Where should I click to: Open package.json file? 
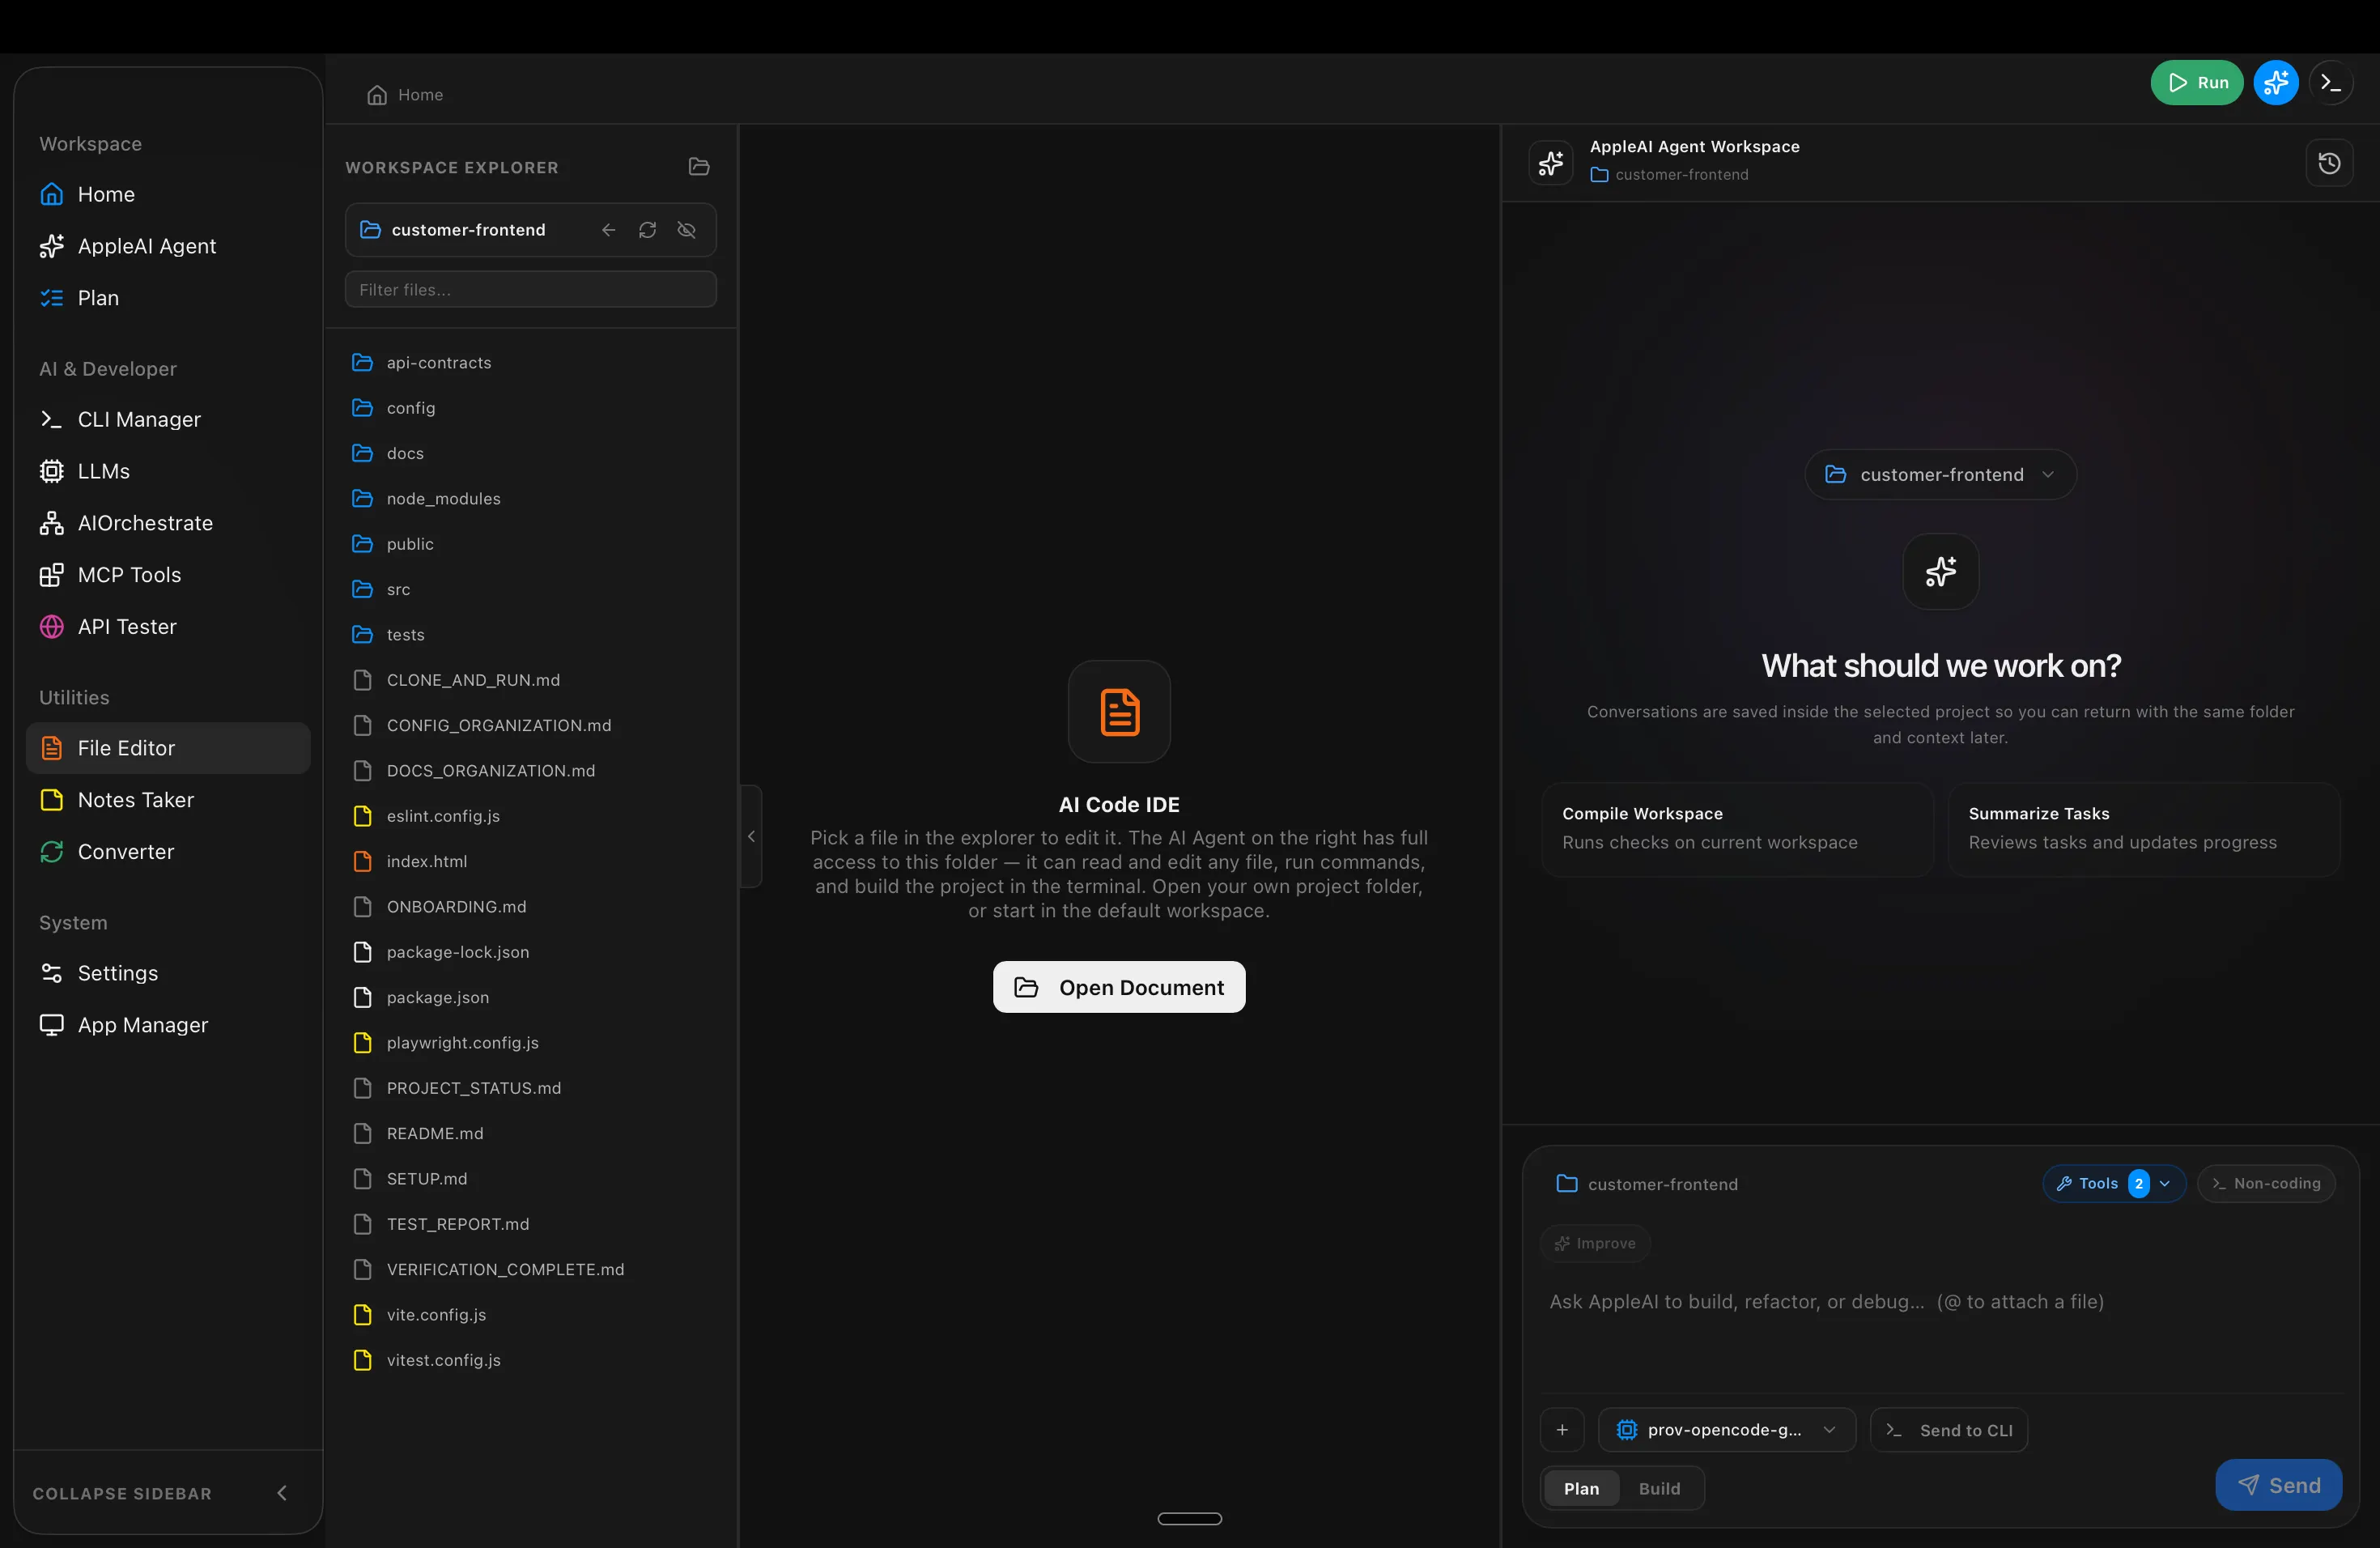click(x=530, y=997)
